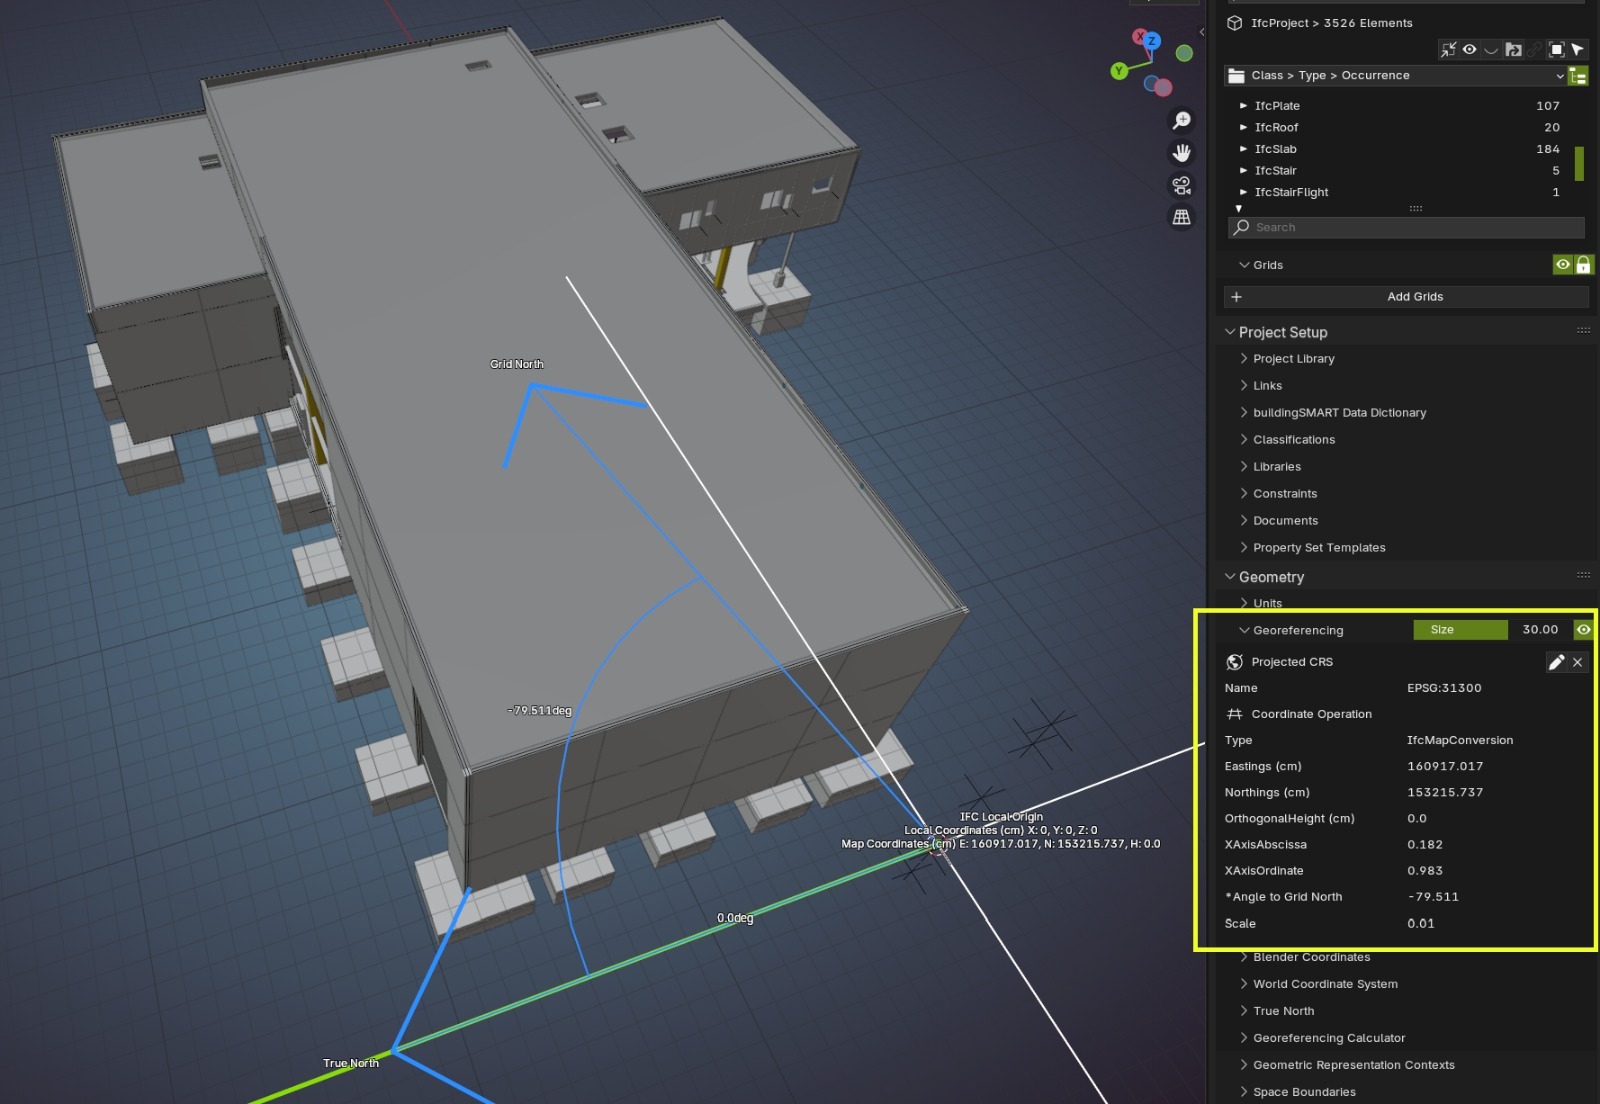This screenshot has width=1600, height=1104.
Task: Expand the IfcSlab tree item
Action: click(x=1244, y=149)
